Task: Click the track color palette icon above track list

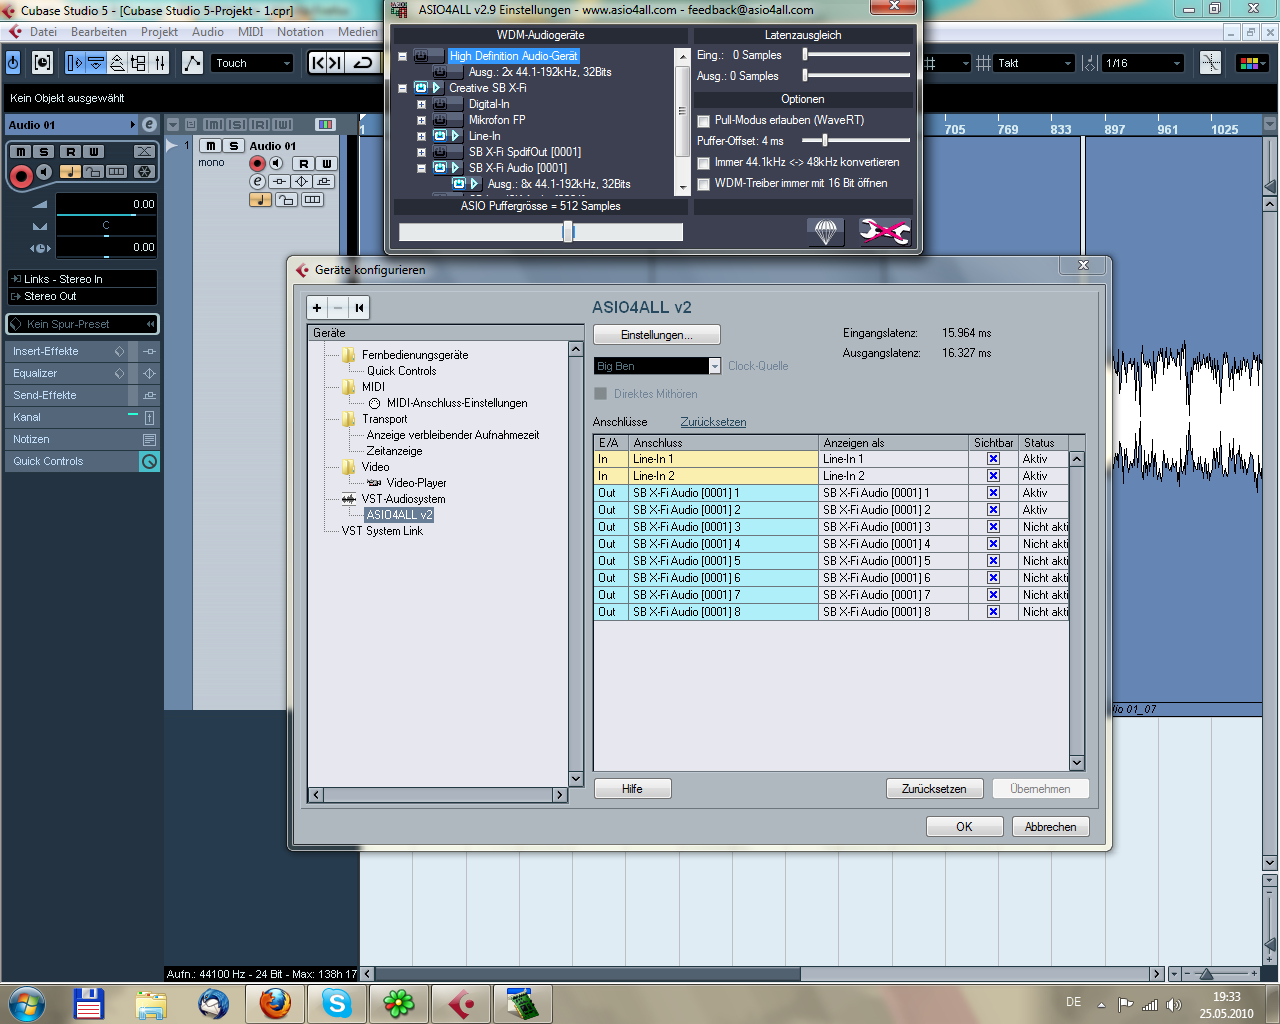Action: click(325, 124)
